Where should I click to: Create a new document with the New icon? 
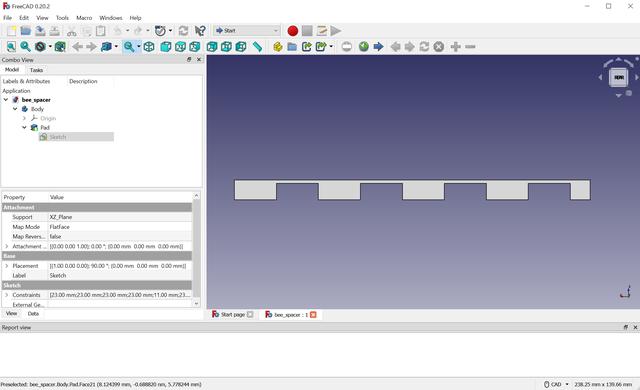click(x=11, y=31)
